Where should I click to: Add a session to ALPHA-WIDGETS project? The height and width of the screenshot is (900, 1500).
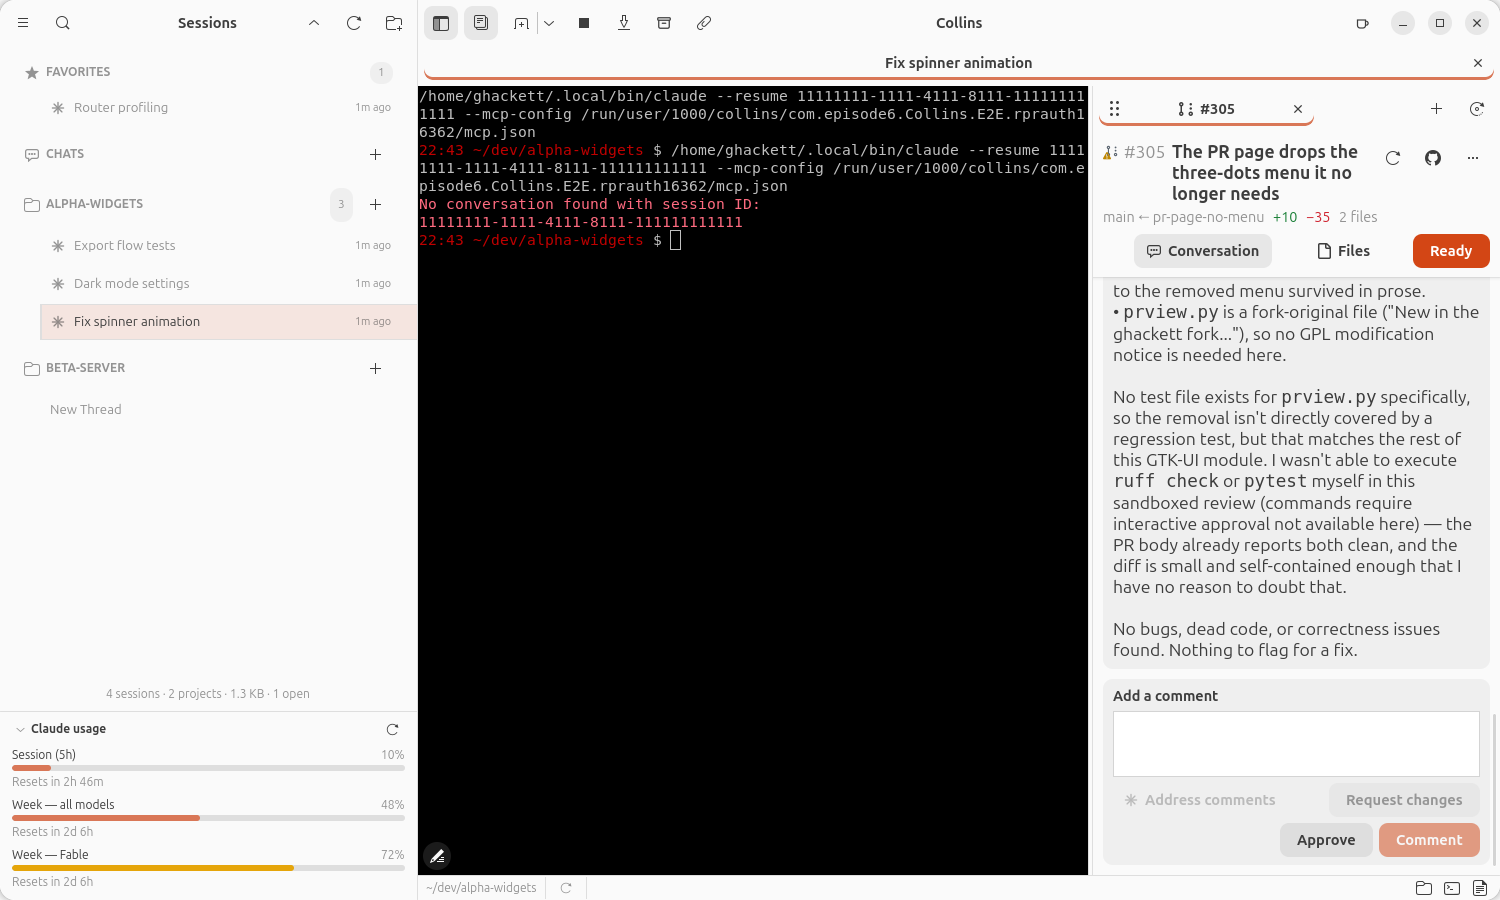376,204
